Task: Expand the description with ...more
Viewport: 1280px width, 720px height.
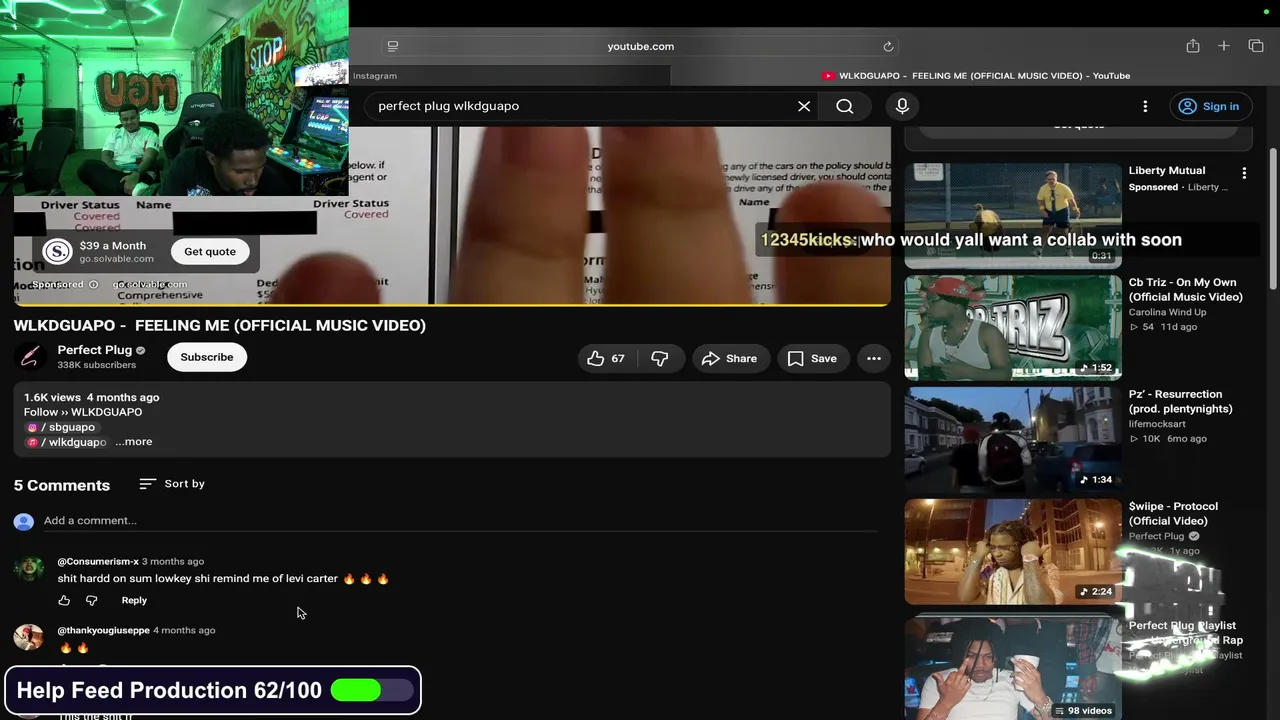Action: pyautogui.click(x=134, y=442)
